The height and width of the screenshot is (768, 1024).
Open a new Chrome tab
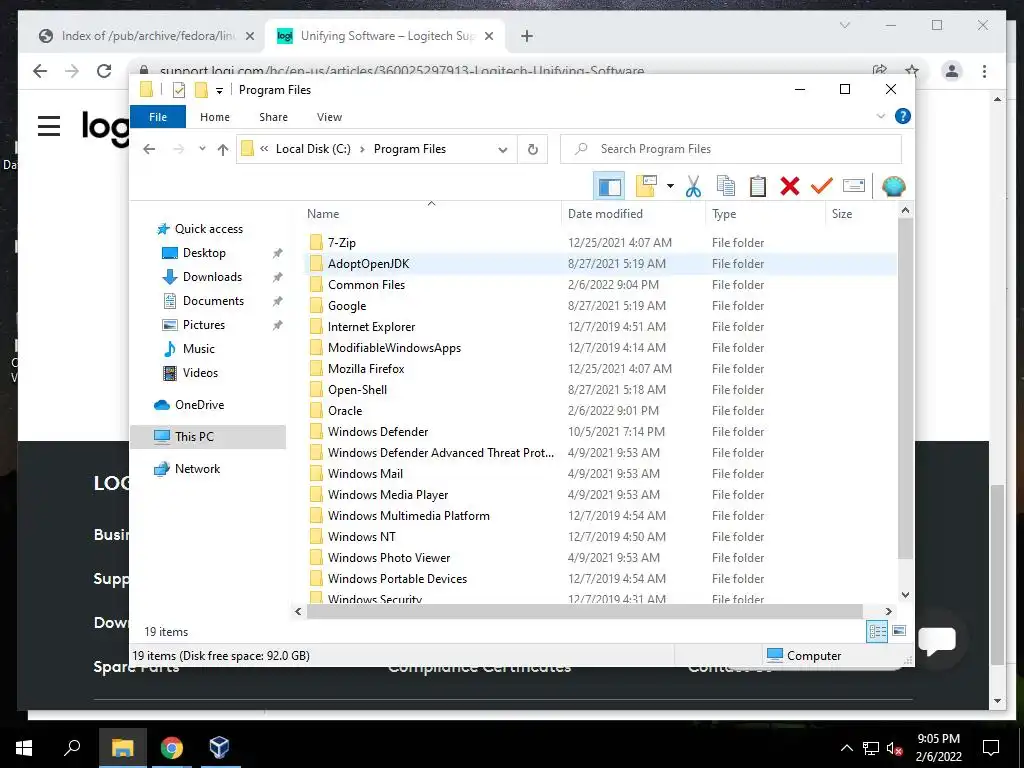[527, 36]
